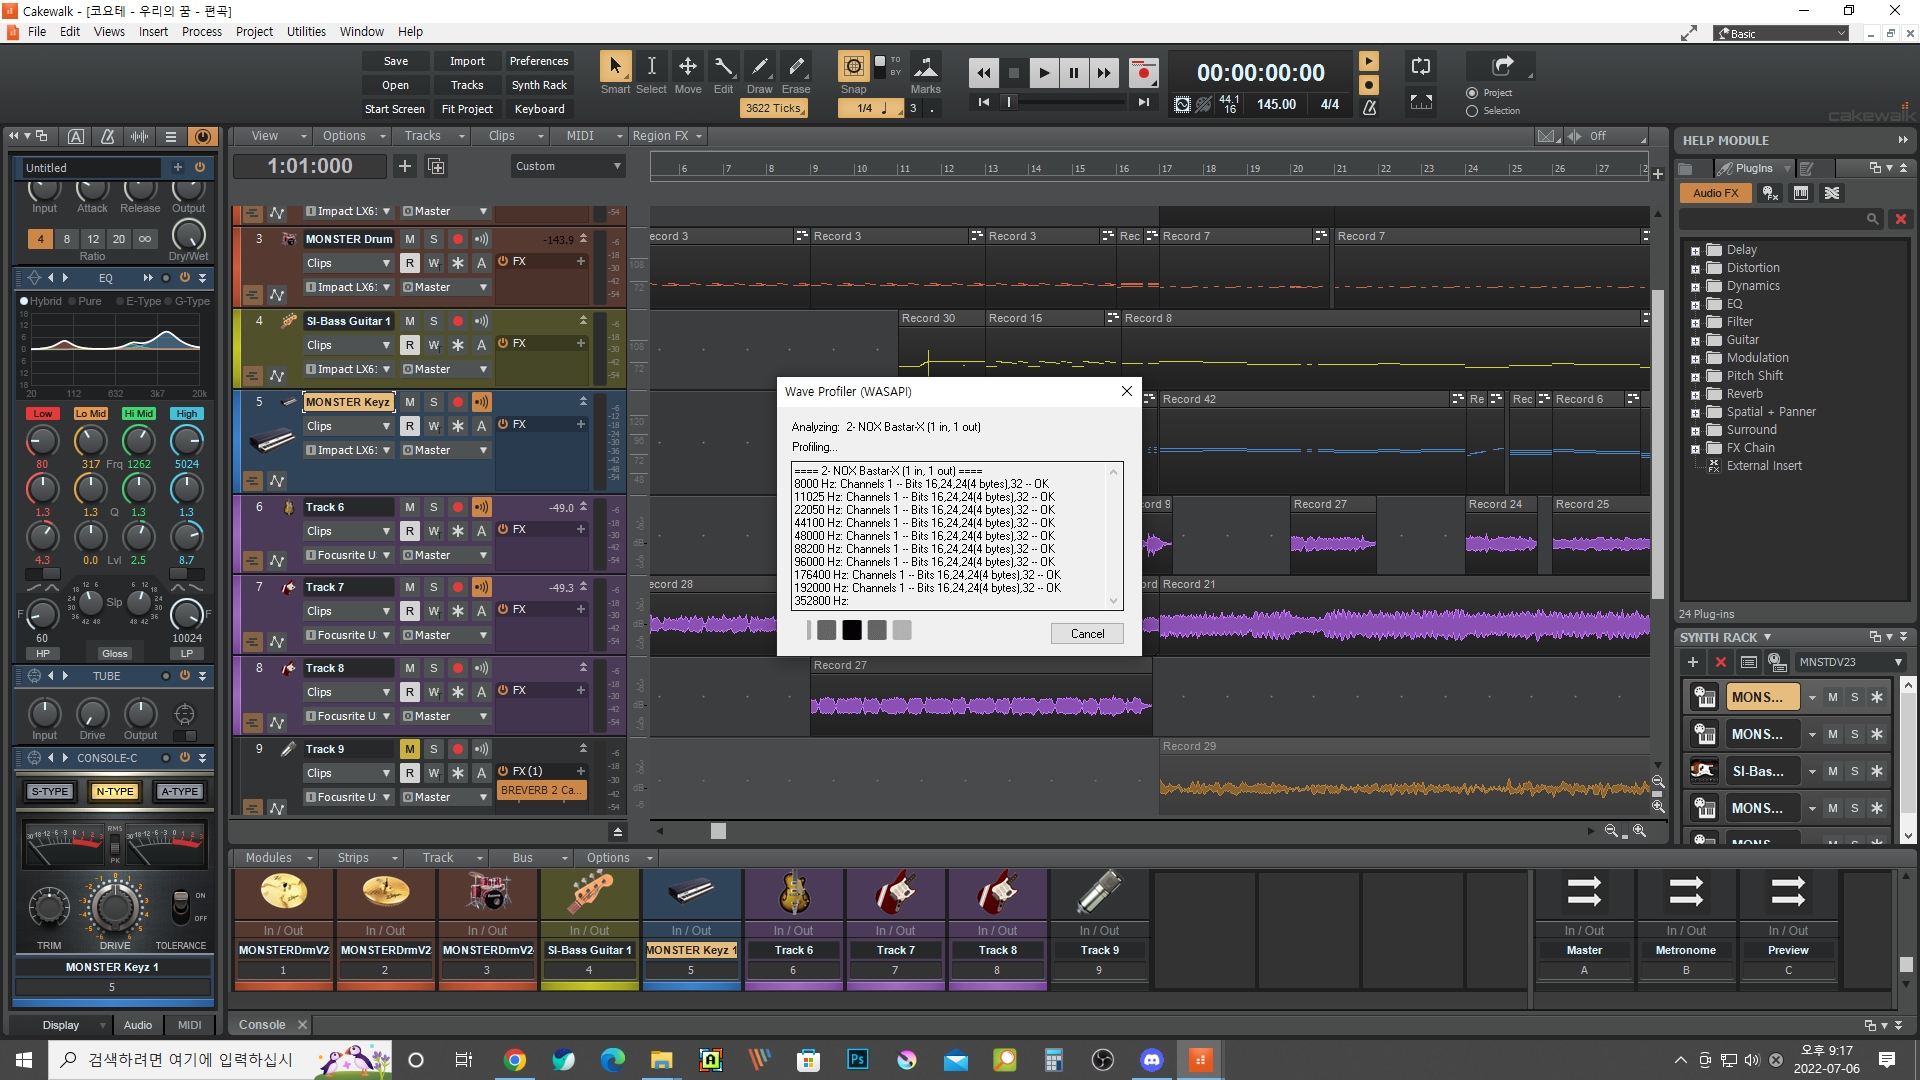The height and width of the screenshot is (1080, 1920).
Task: Open Windows Start menu
Action: tap(24, 1060)
